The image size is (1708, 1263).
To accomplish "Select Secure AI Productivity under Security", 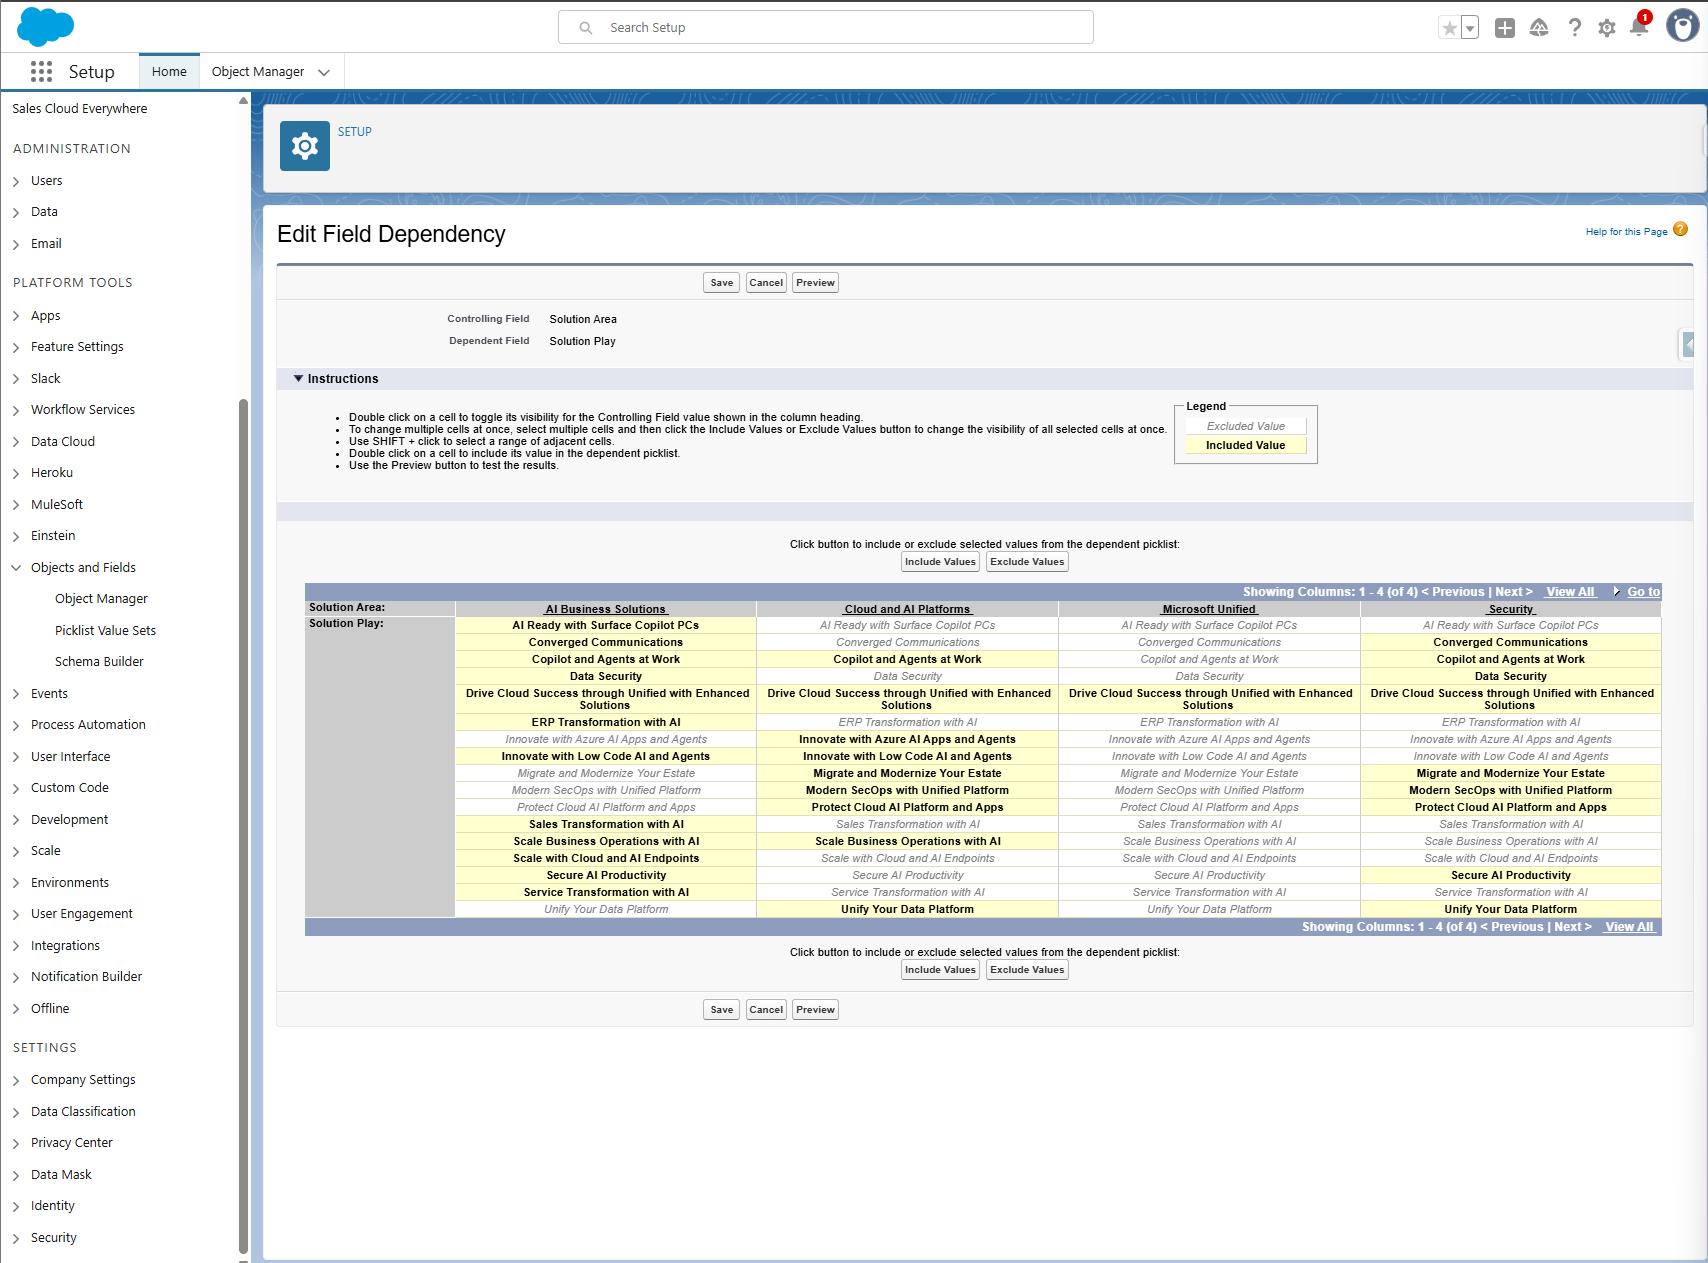I will pos(1511,876).
